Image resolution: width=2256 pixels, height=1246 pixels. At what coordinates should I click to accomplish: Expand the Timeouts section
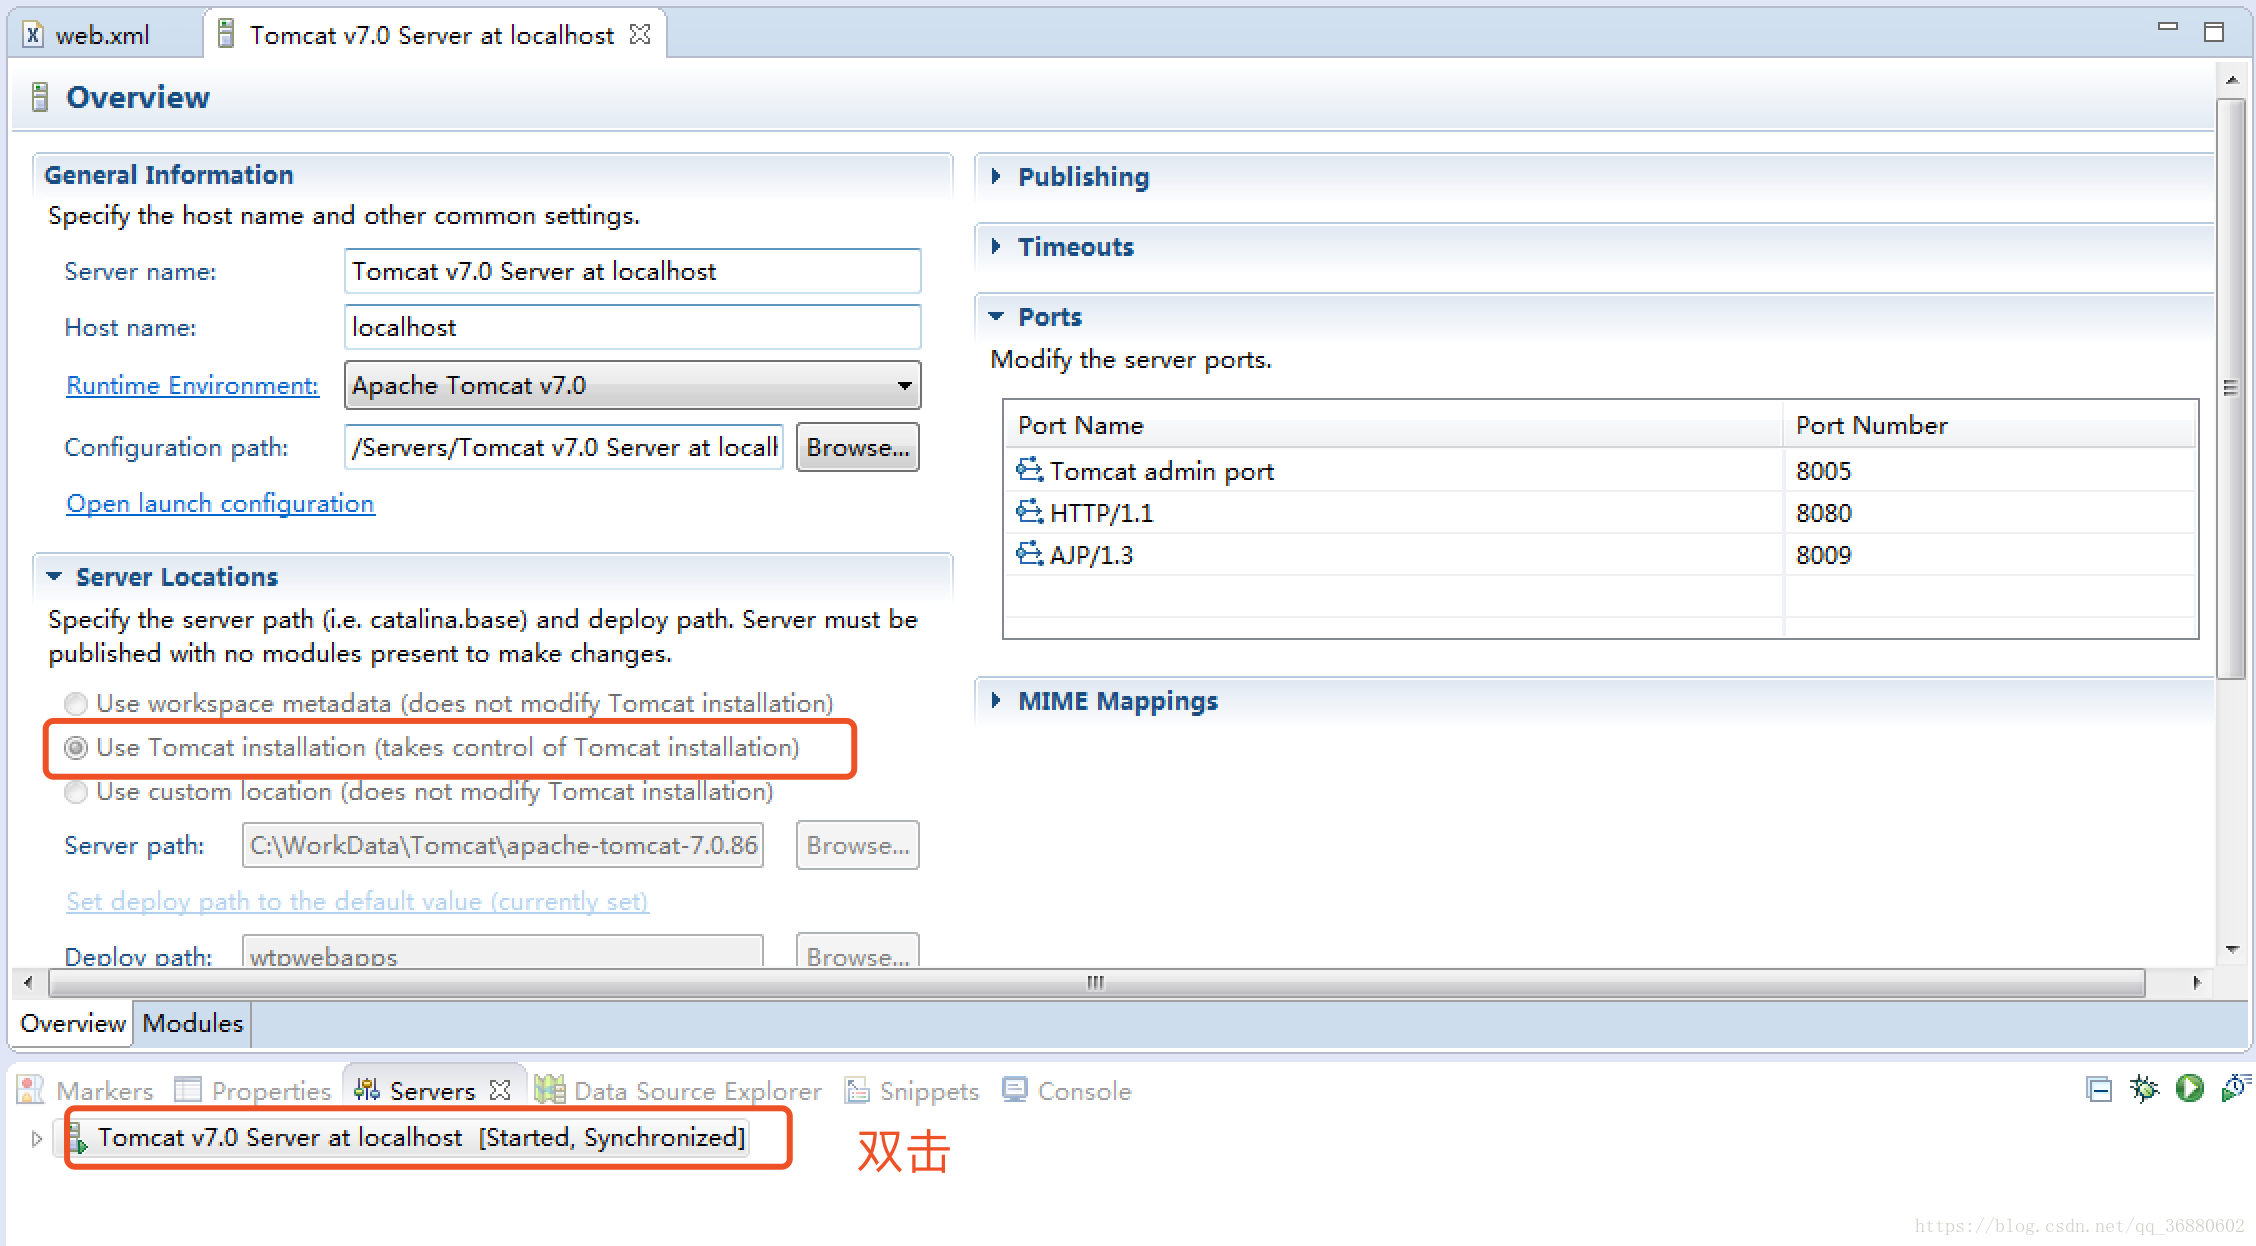pos(996,246)
